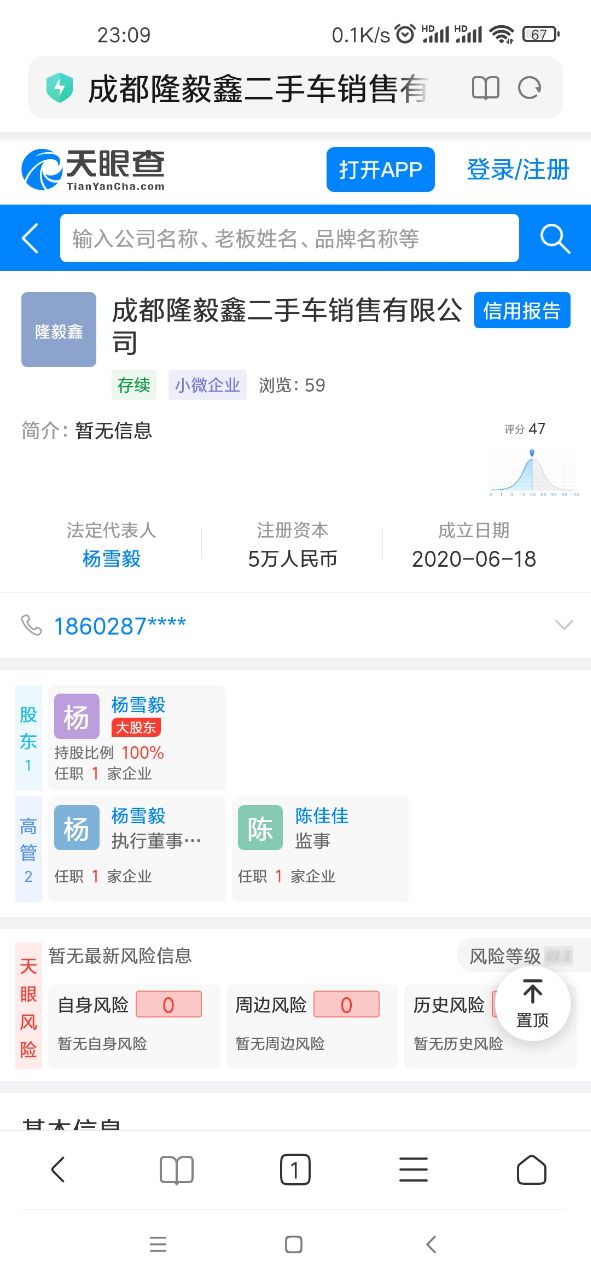Go to browser home page icon
Viewport: 591px width, 1280px height.
[x=532, y=1170]
